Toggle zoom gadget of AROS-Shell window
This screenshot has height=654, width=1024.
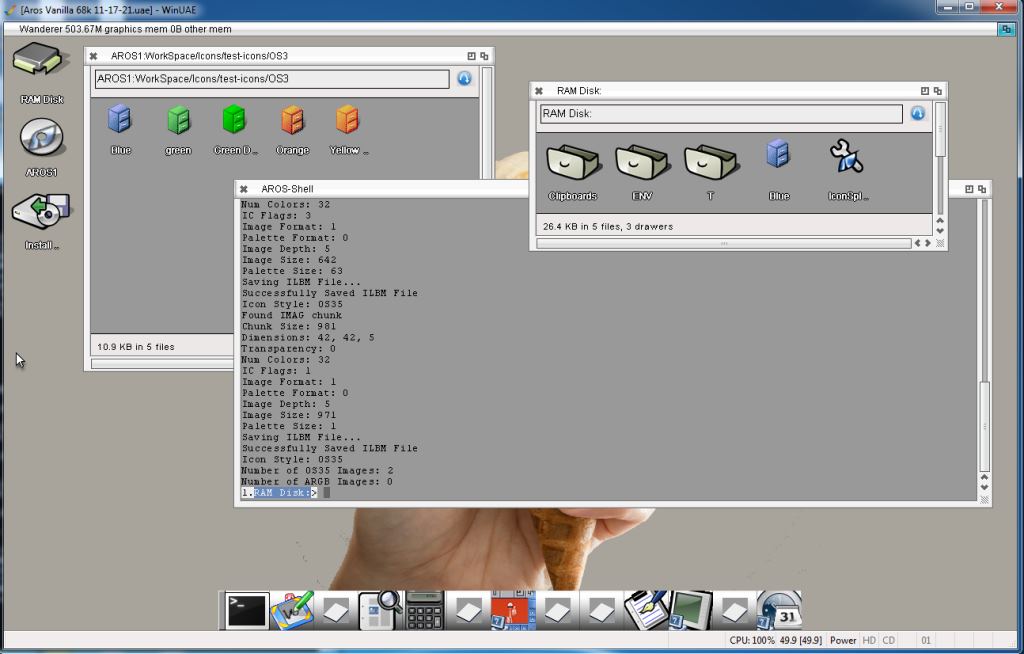[970, 189]
